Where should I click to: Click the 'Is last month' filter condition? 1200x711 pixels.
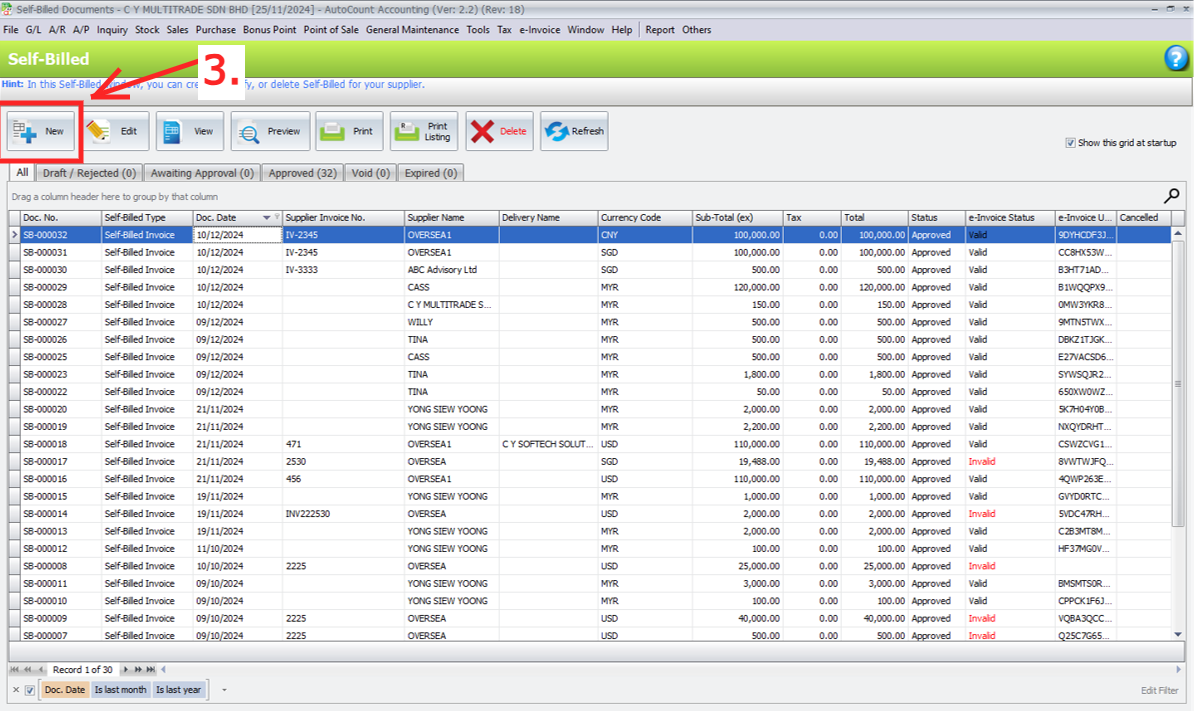pyautogui.click(x=120, y=690)
